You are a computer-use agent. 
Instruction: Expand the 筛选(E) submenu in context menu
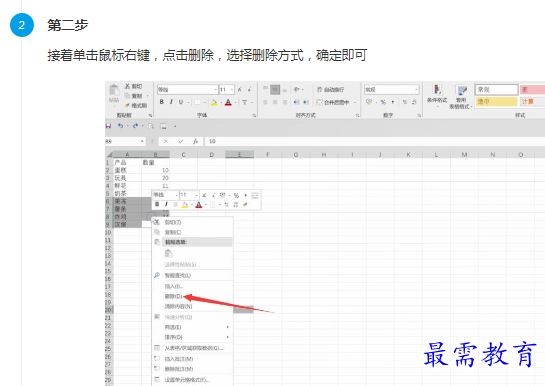tap(193, 327)
